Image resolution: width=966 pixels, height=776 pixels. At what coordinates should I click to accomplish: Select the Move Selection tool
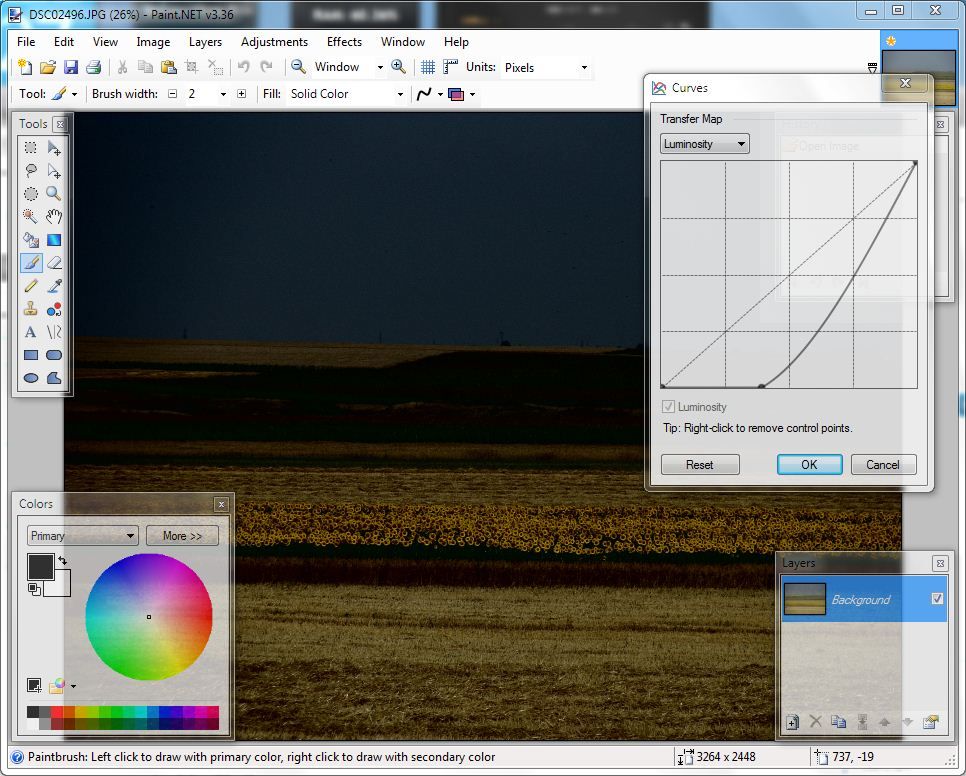(x=54, y=171)
